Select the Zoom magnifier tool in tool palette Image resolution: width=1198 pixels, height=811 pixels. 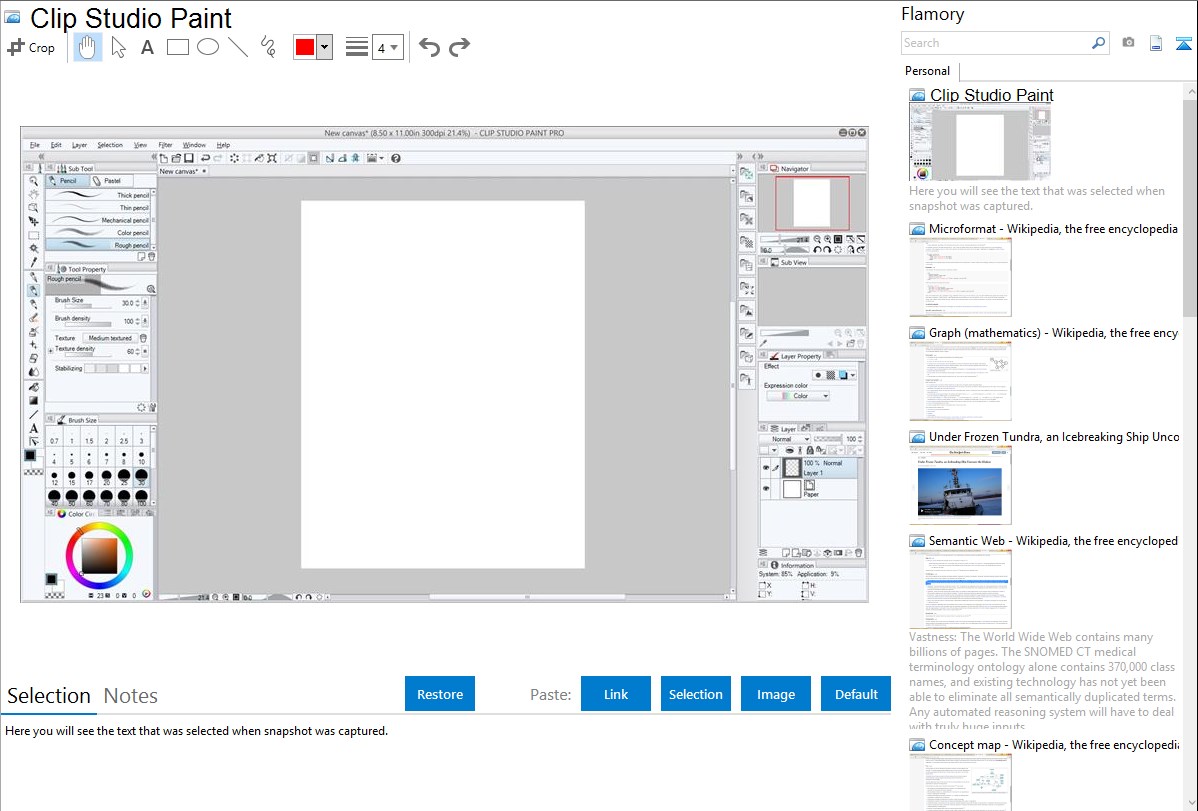[34, 181]
